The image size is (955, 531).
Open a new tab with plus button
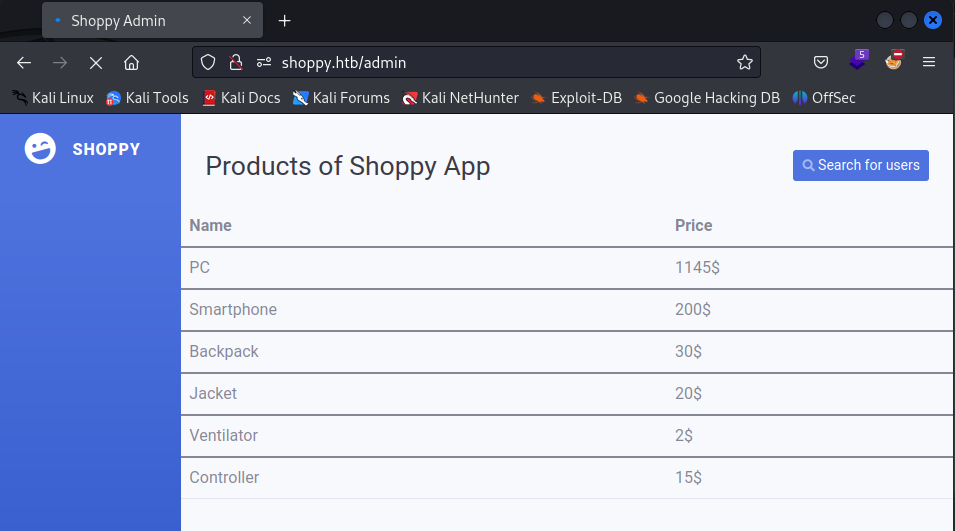pos(284,21)
